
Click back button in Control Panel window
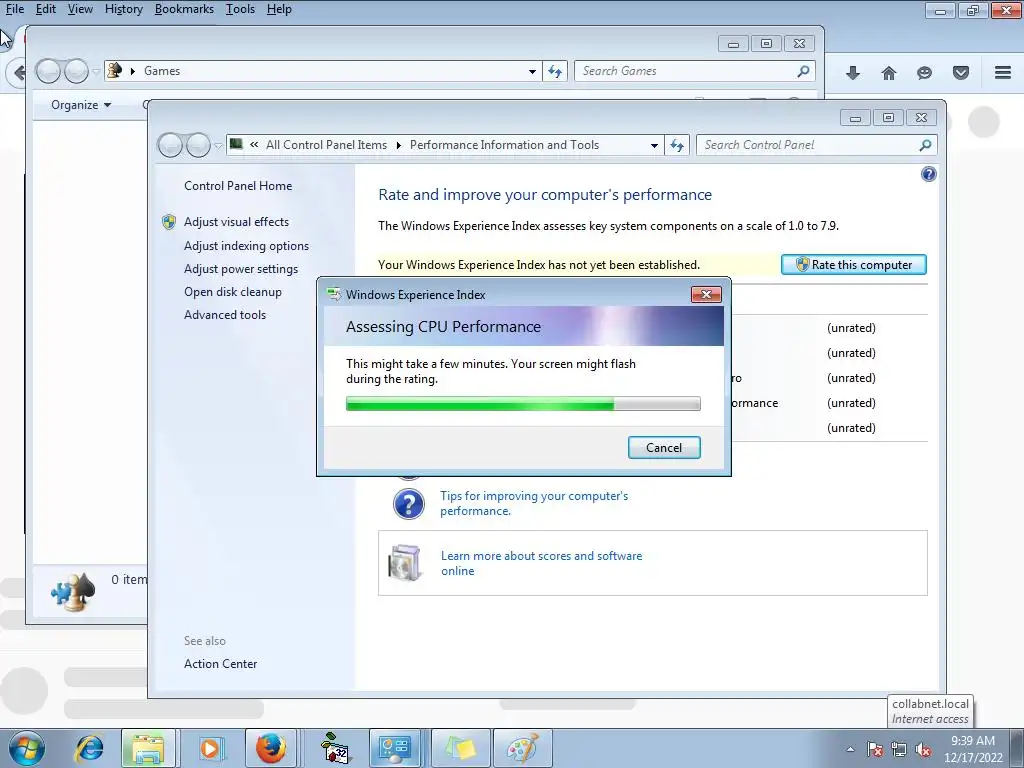point(170,145)
